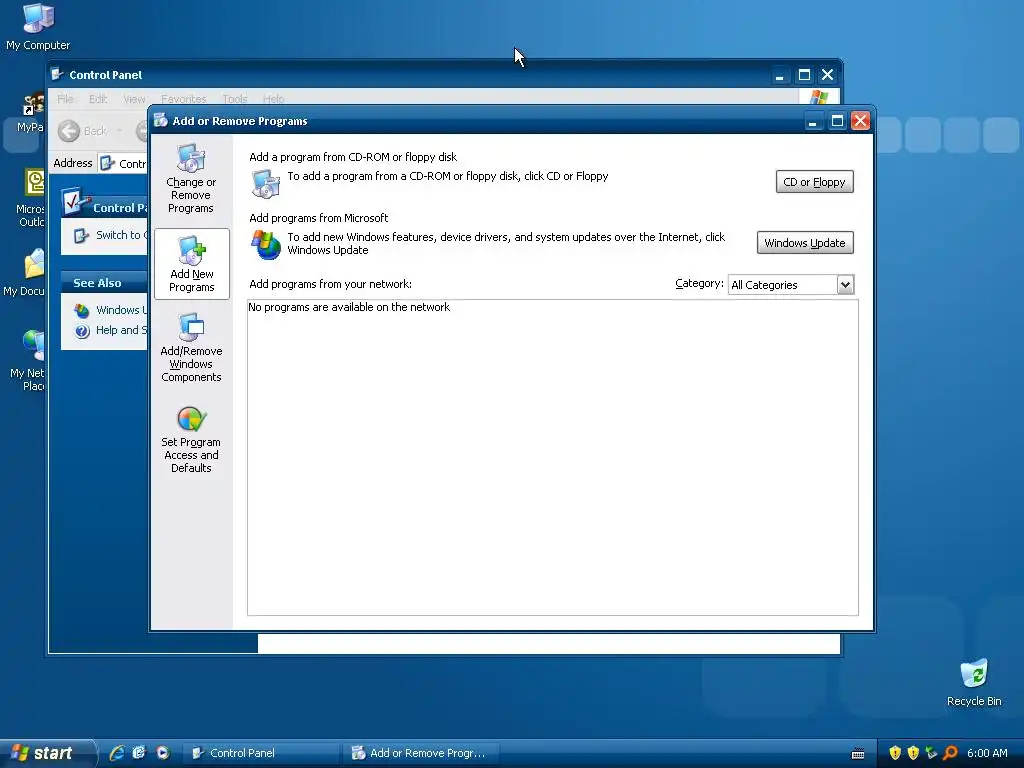Click the Windows Update globe icon
1024x768 pixels.
point(266,244)
